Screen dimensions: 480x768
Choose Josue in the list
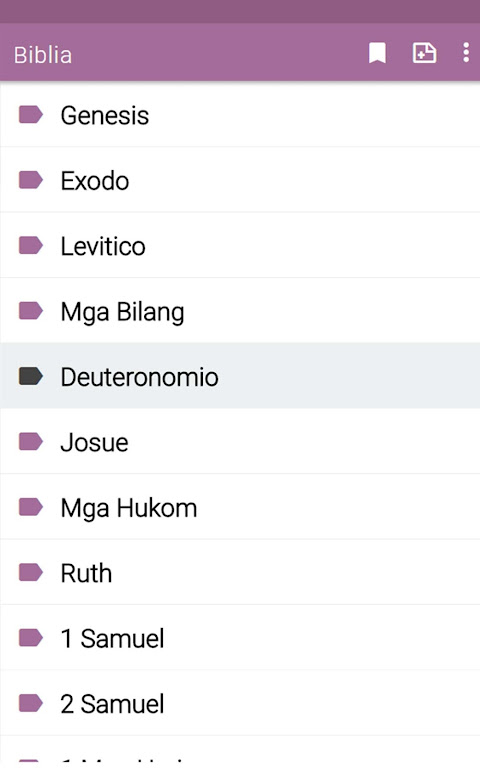[240, 441]
